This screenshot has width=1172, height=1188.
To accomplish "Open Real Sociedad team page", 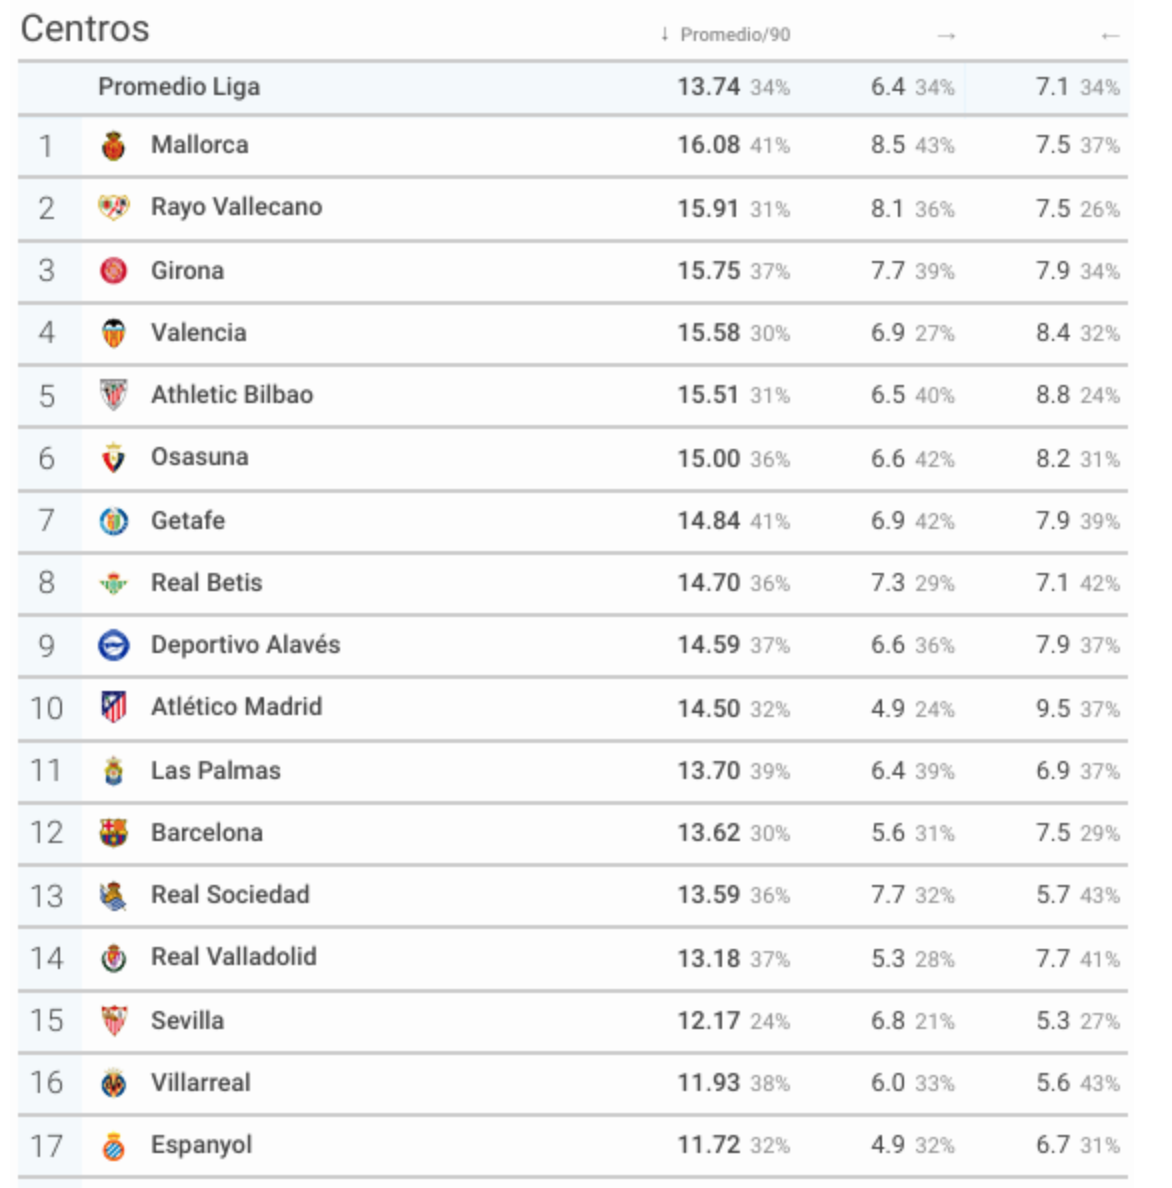I will pyautogui.click(x=230, y=895).
